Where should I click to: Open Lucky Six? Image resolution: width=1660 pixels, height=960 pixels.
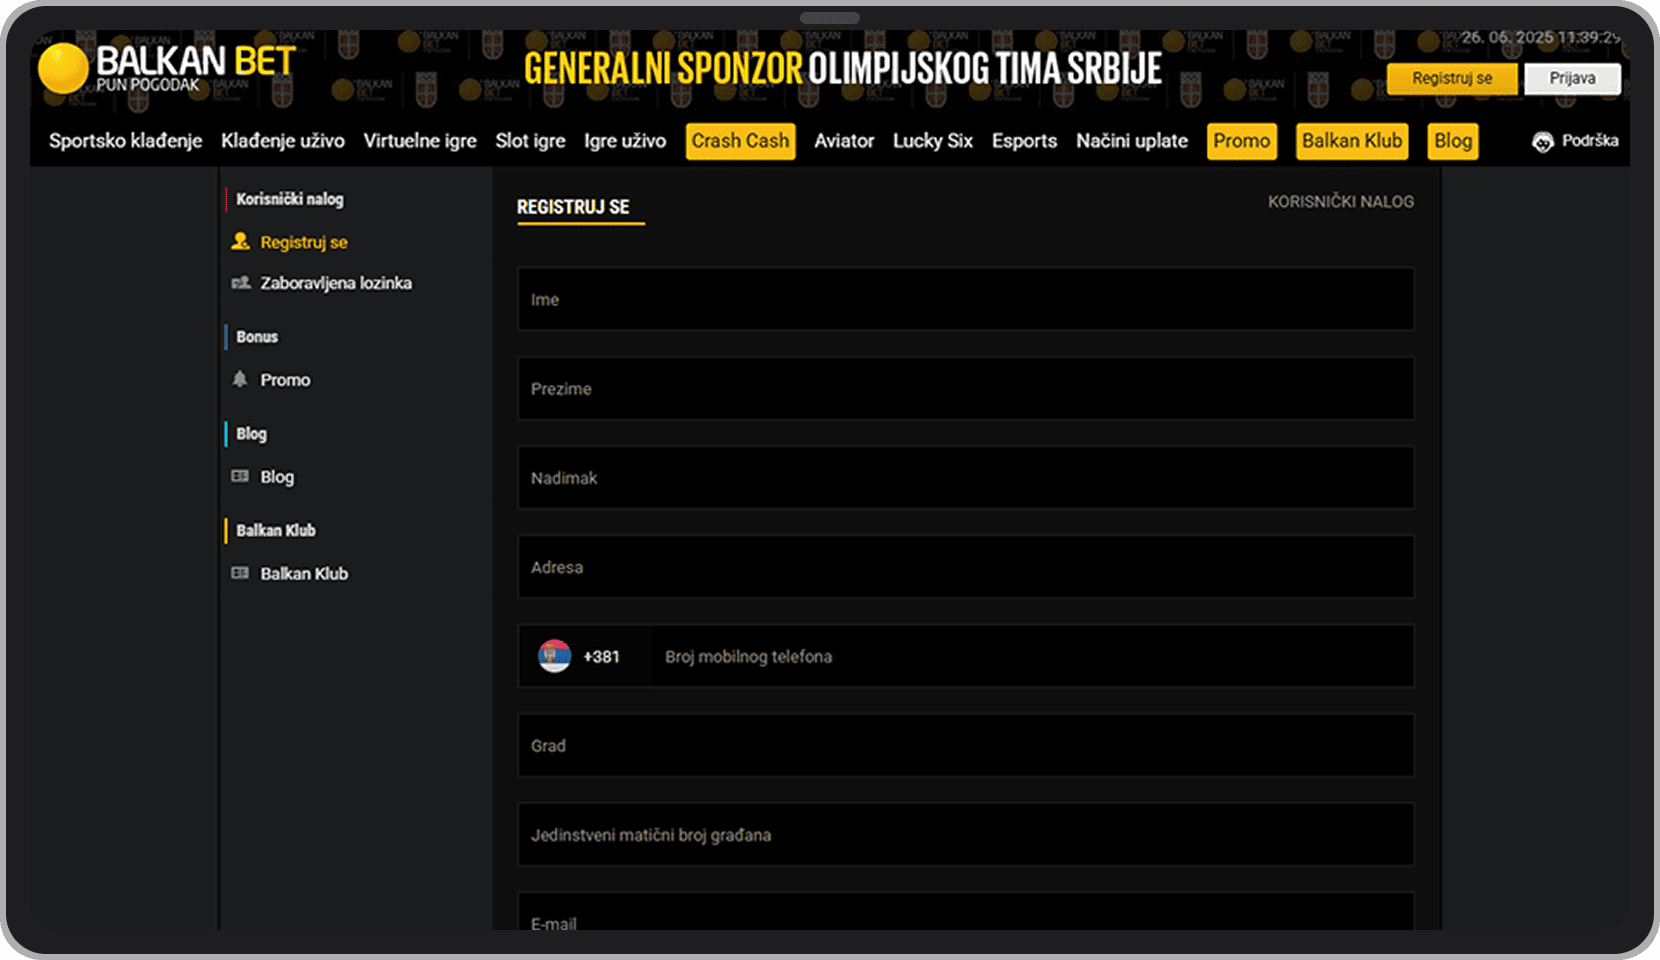click(933, 141)
